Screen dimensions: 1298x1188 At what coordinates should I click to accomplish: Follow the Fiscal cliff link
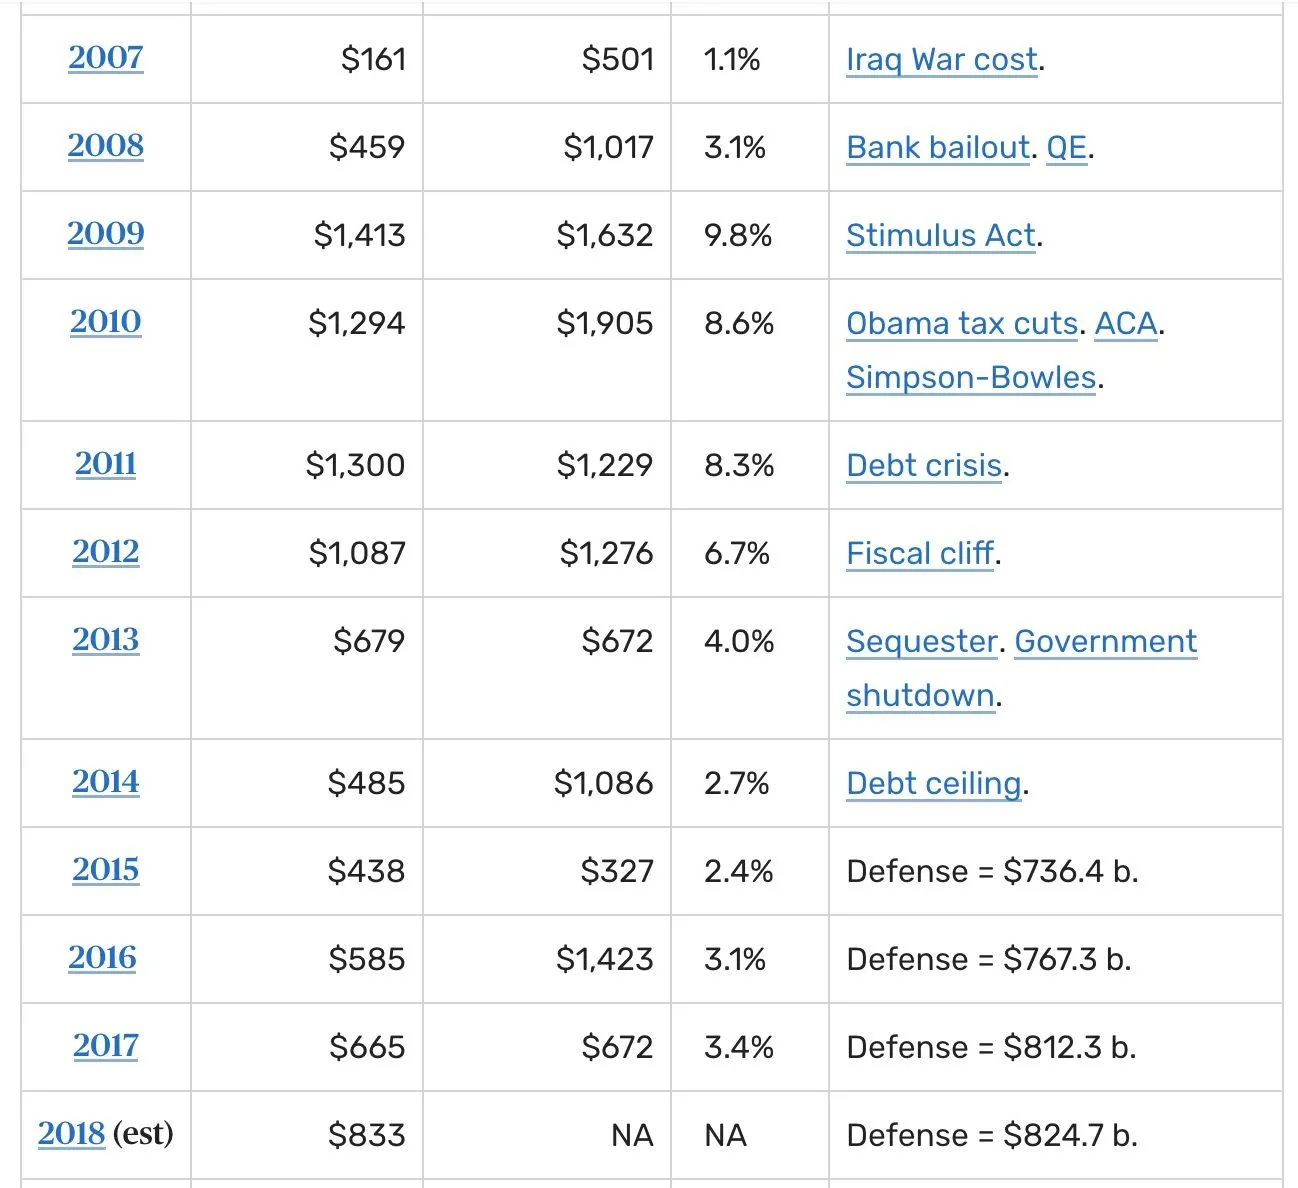(920, 554)
